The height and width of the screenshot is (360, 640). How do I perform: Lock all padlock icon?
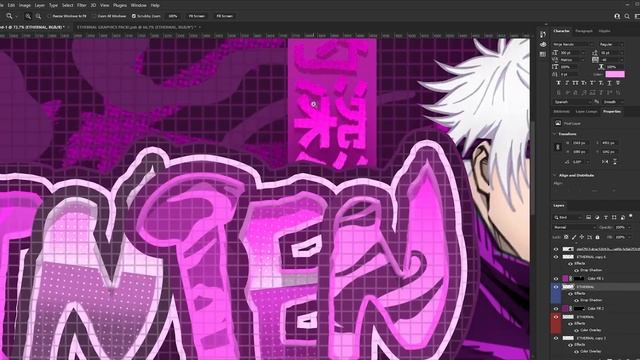(598, 237)
